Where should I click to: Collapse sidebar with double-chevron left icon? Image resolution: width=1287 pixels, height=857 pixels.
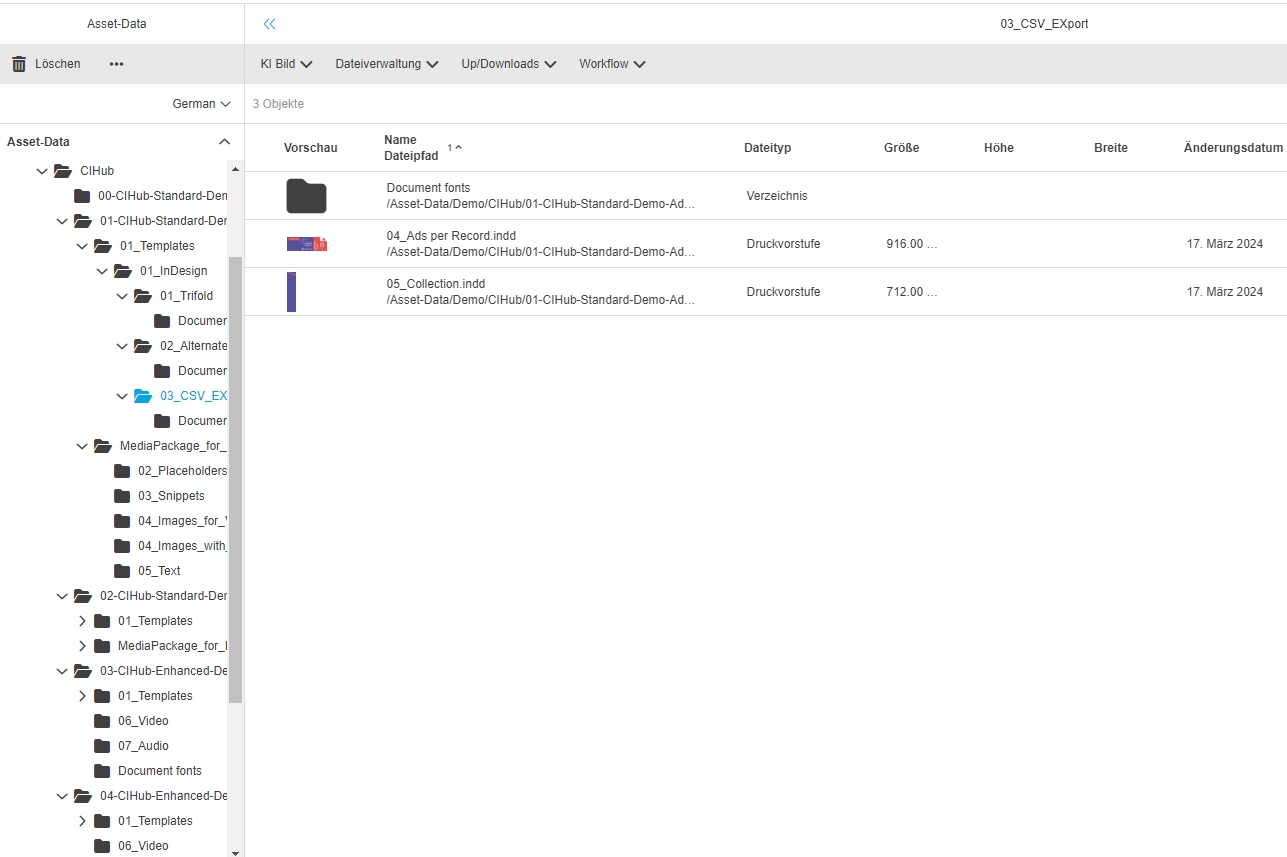point(269,24)
